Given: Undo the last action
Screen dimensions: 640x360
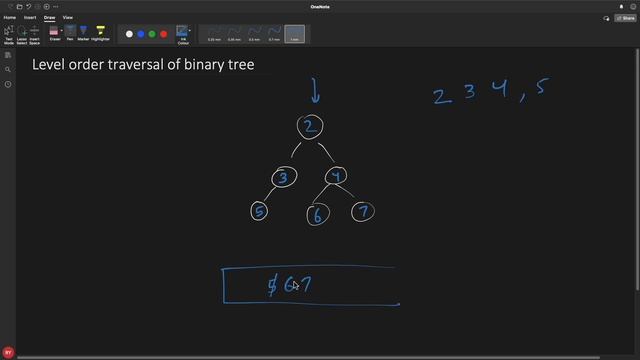Looking at the screenshot, I should point(29,7).
